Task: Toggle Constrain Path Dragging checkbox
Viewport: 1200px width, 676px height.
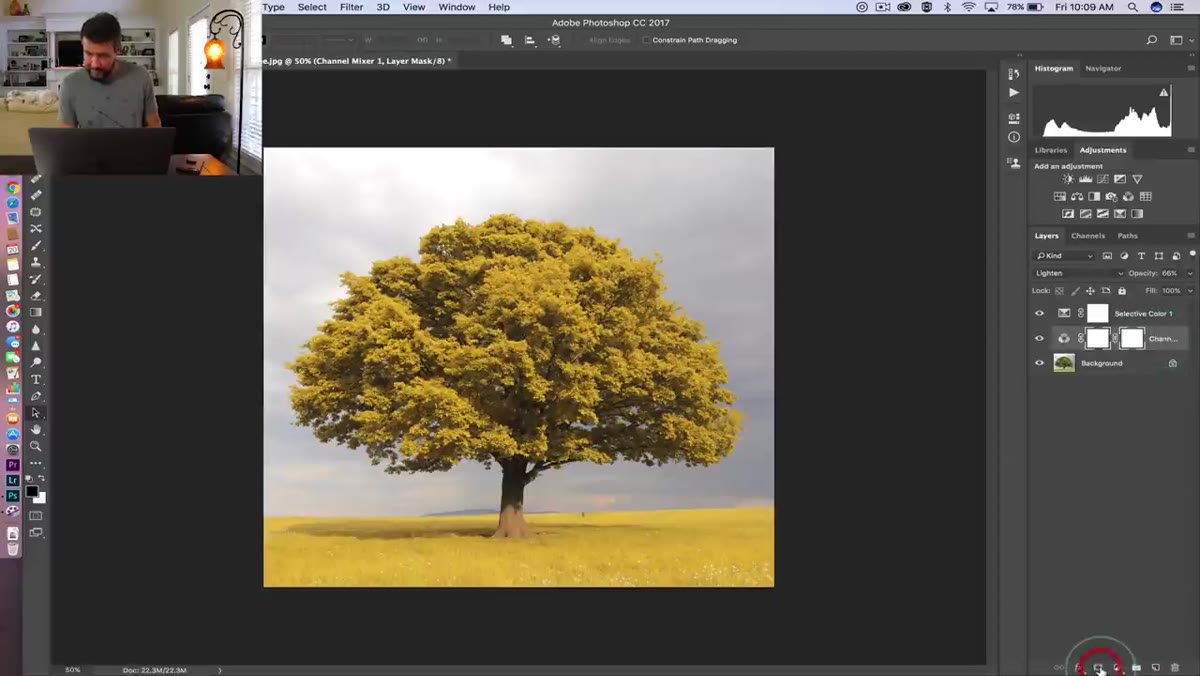Action: (646, 40)
